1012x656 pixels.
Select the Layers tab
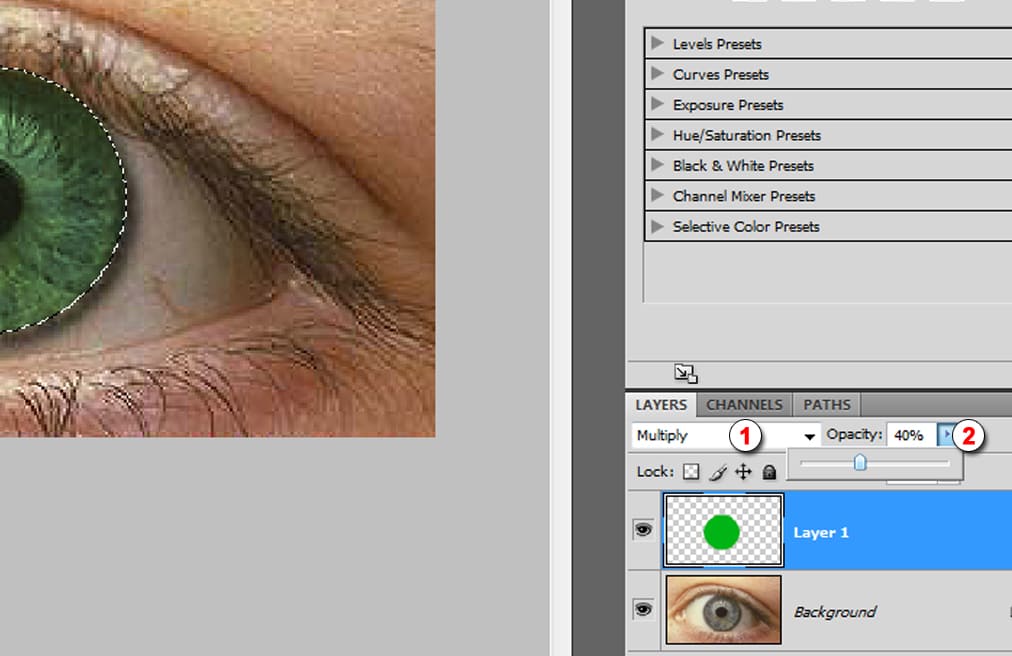661,405
